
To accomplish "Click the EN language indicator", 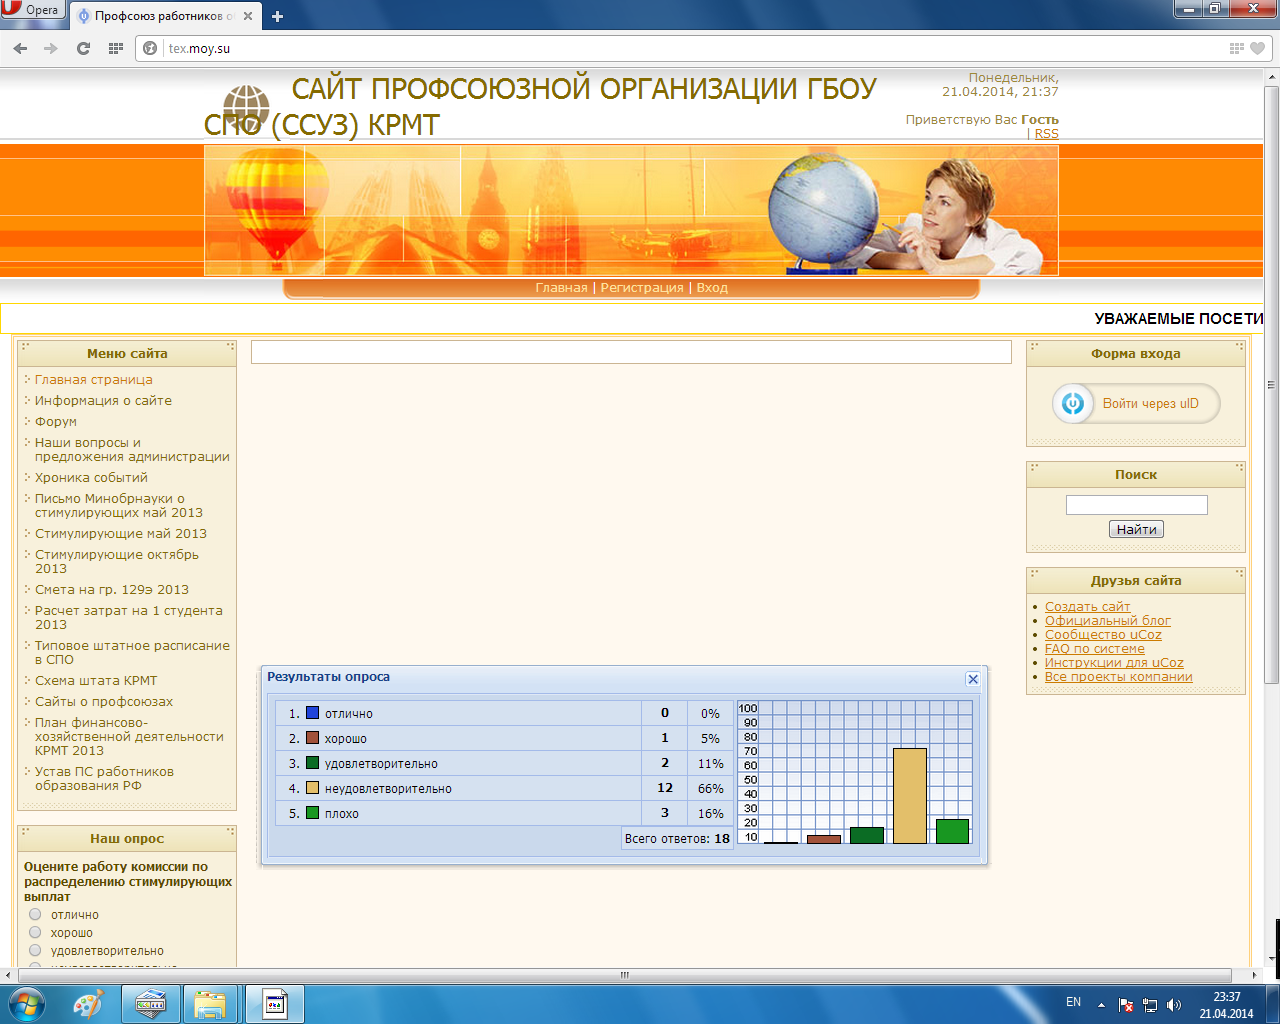I will (1073, 1002).
